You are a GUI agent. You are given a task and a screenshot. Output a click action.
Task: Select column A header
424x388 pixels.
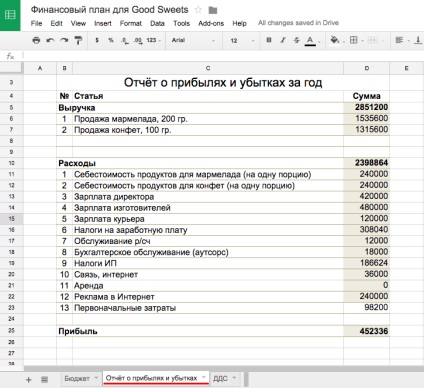(40, 68)
